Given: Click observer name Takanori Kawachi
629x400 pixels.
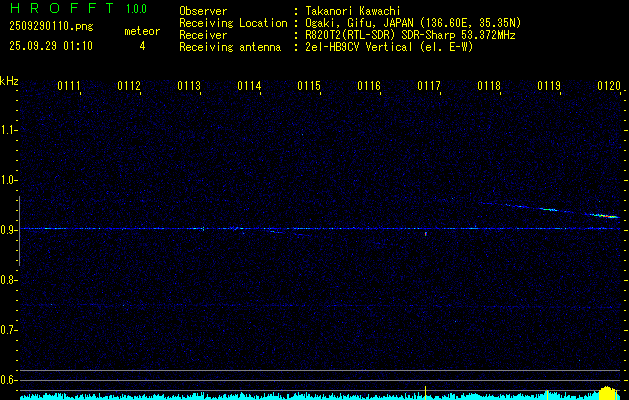Looking at the screenshot, I should [353, 11].
